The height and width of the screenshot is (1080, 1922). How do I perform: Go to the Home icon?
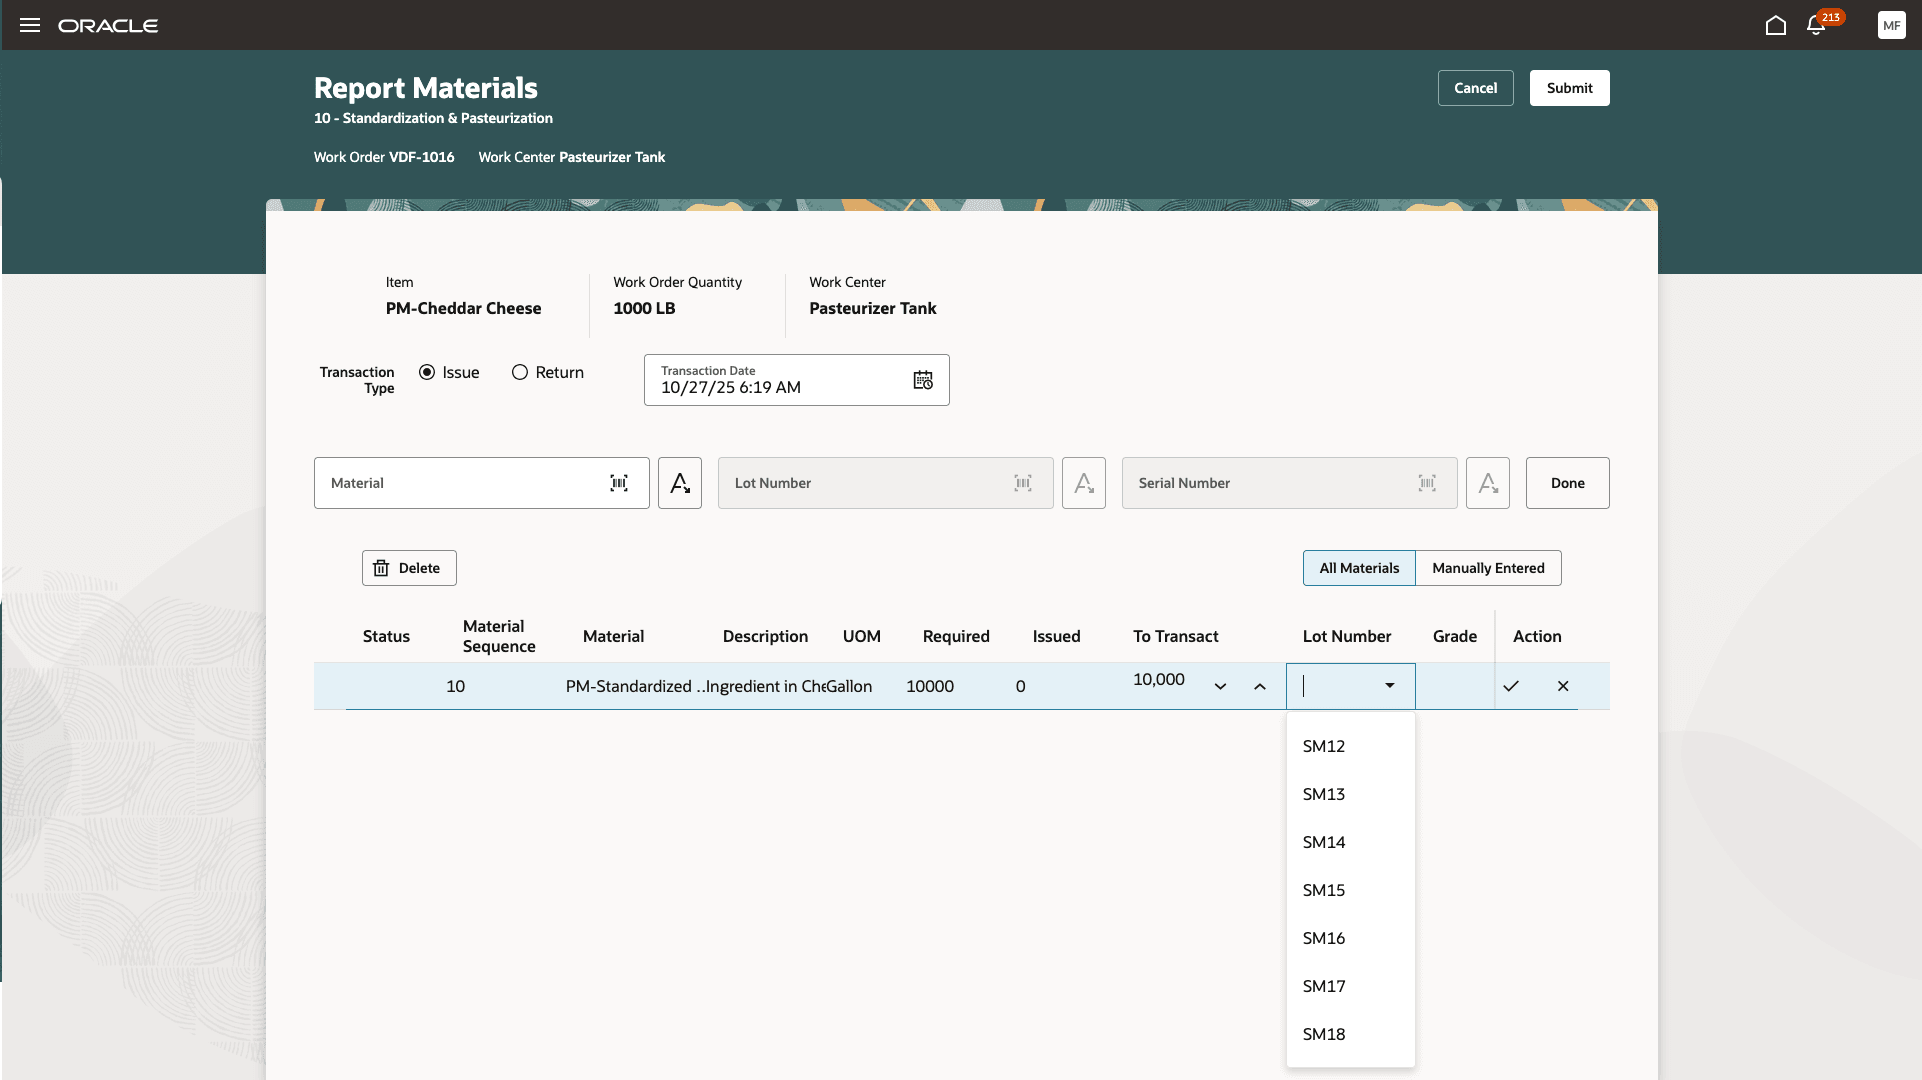pos(1775,25)
